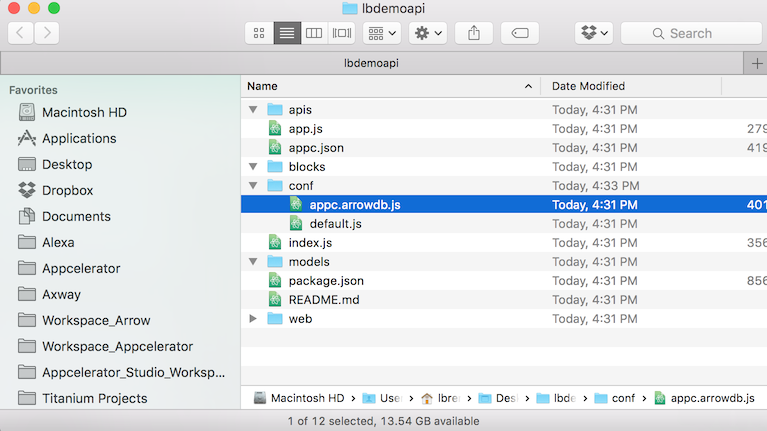Image resolution: width=767 pixels, height=431 pixels.
Task: Open the Dropbox toolbar menu
Action: pyautogui.click(x=594, y=33)
